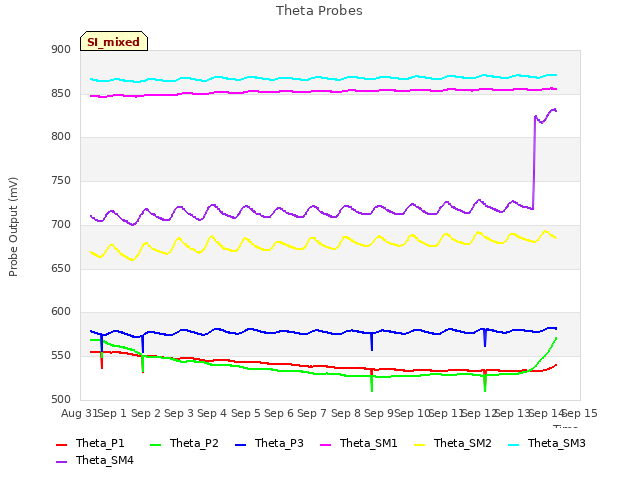Click the Sep 4 x-axis date label
The height and width of the screenshot is (480, 640).
212,413
